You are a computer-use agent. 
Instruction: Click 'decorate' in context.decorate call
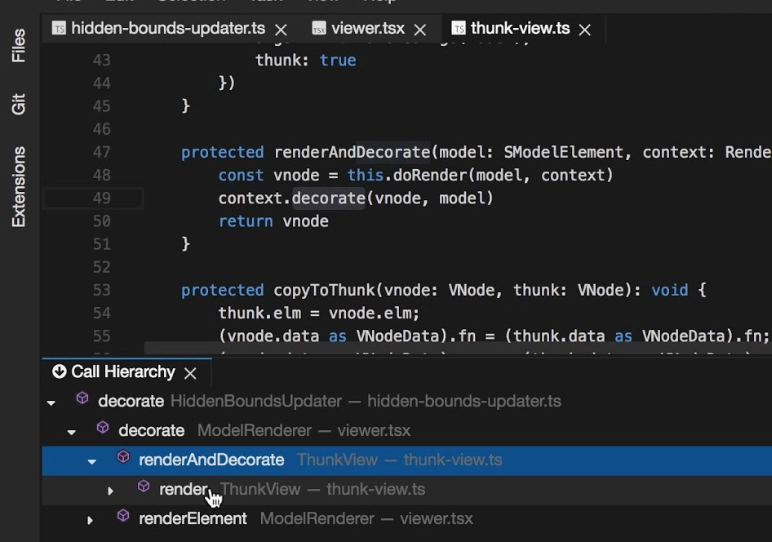pyautogui.click(x=328, y=198)
